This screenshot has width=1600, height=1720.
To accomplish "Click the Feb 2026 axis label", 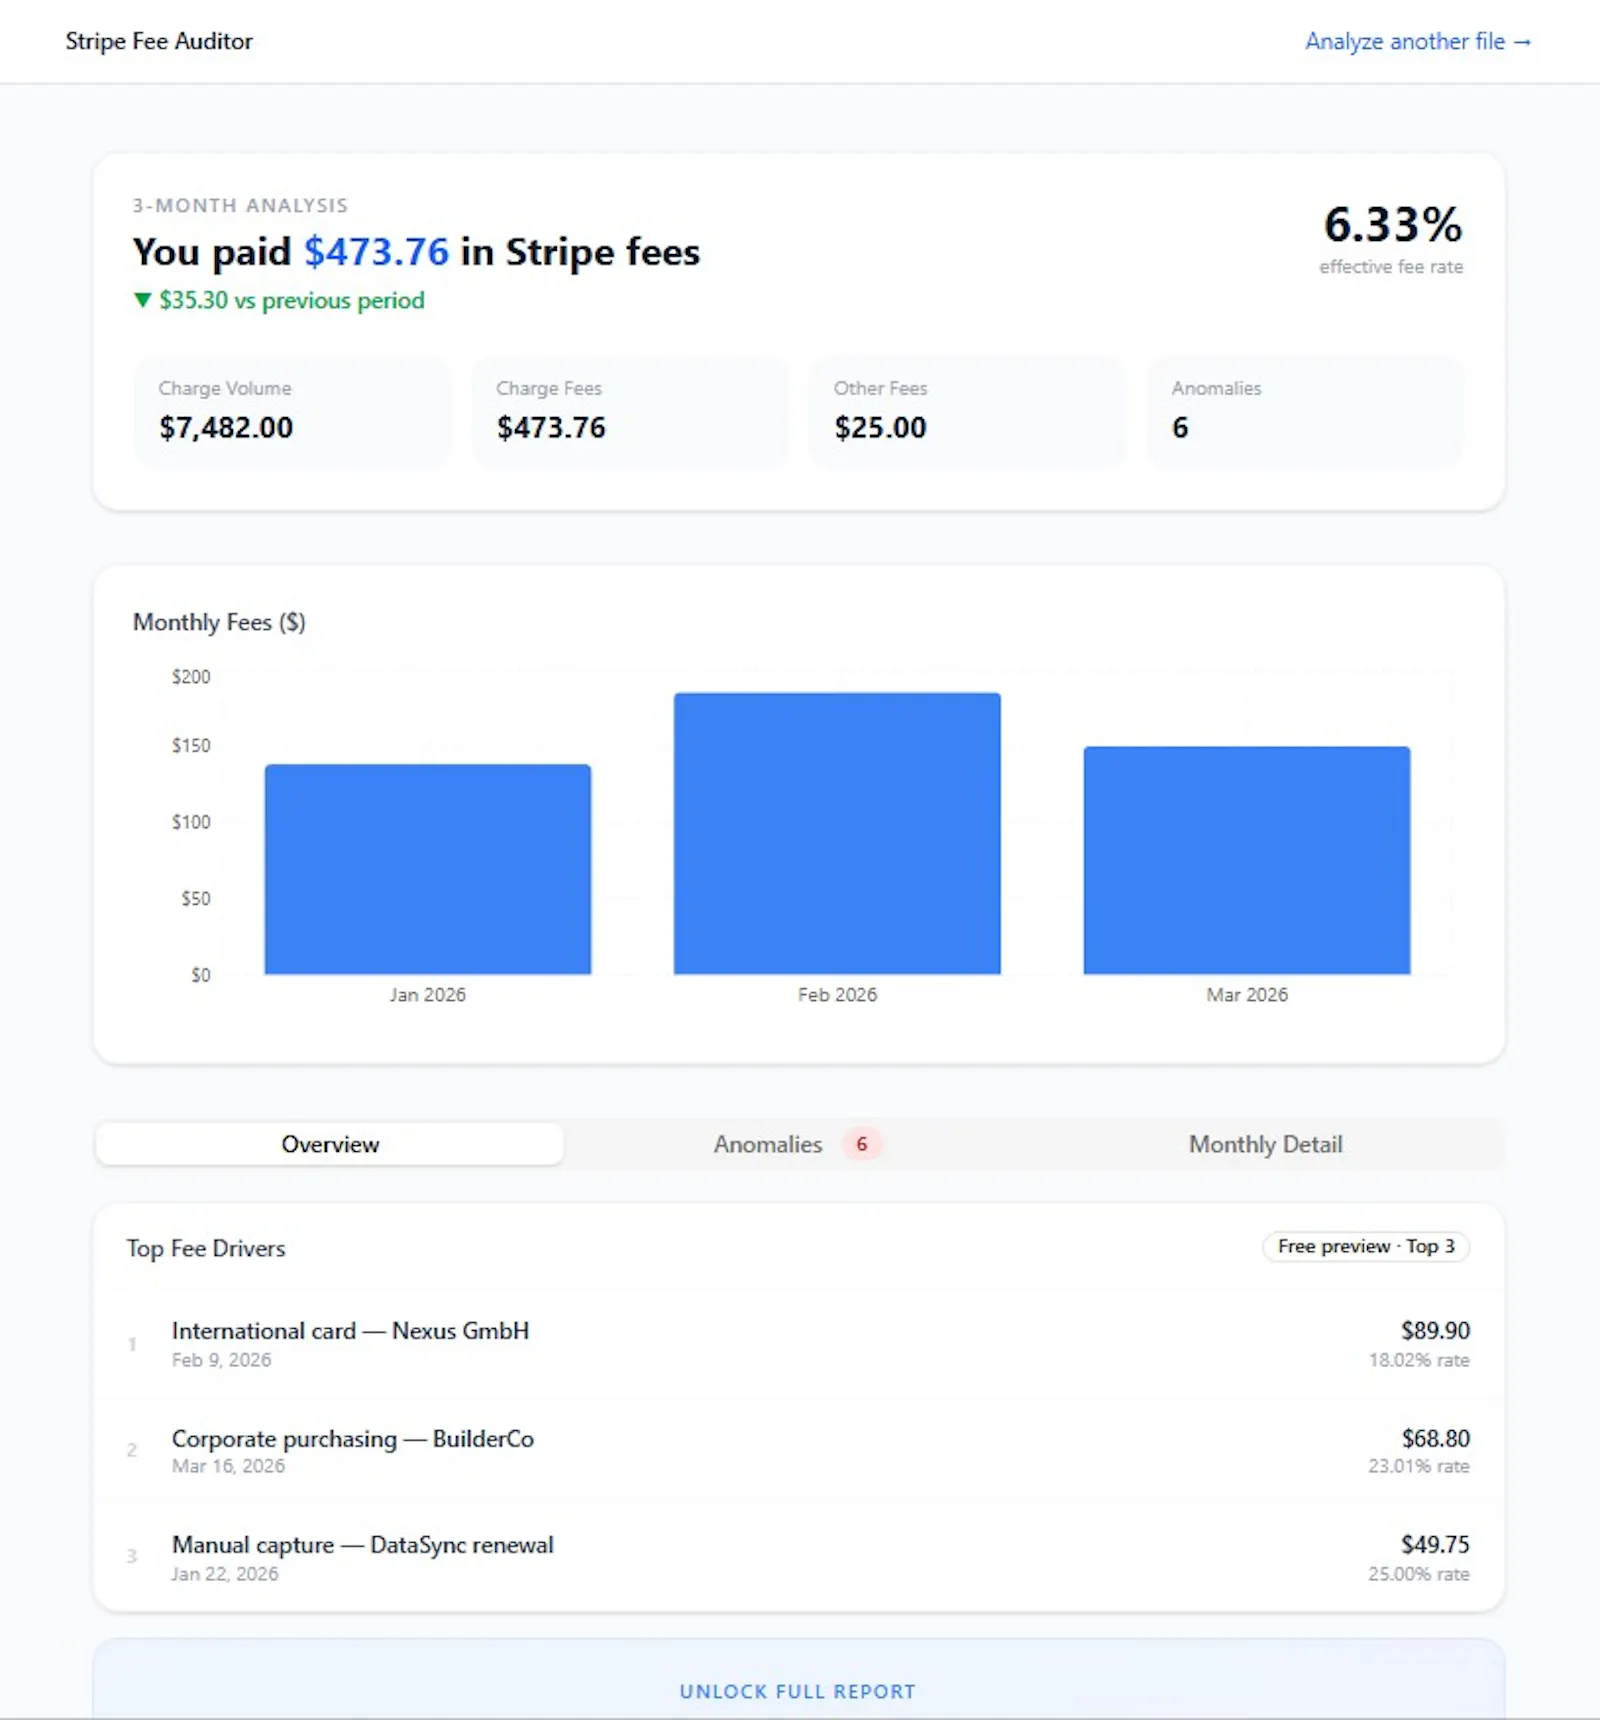I will 837,995.
